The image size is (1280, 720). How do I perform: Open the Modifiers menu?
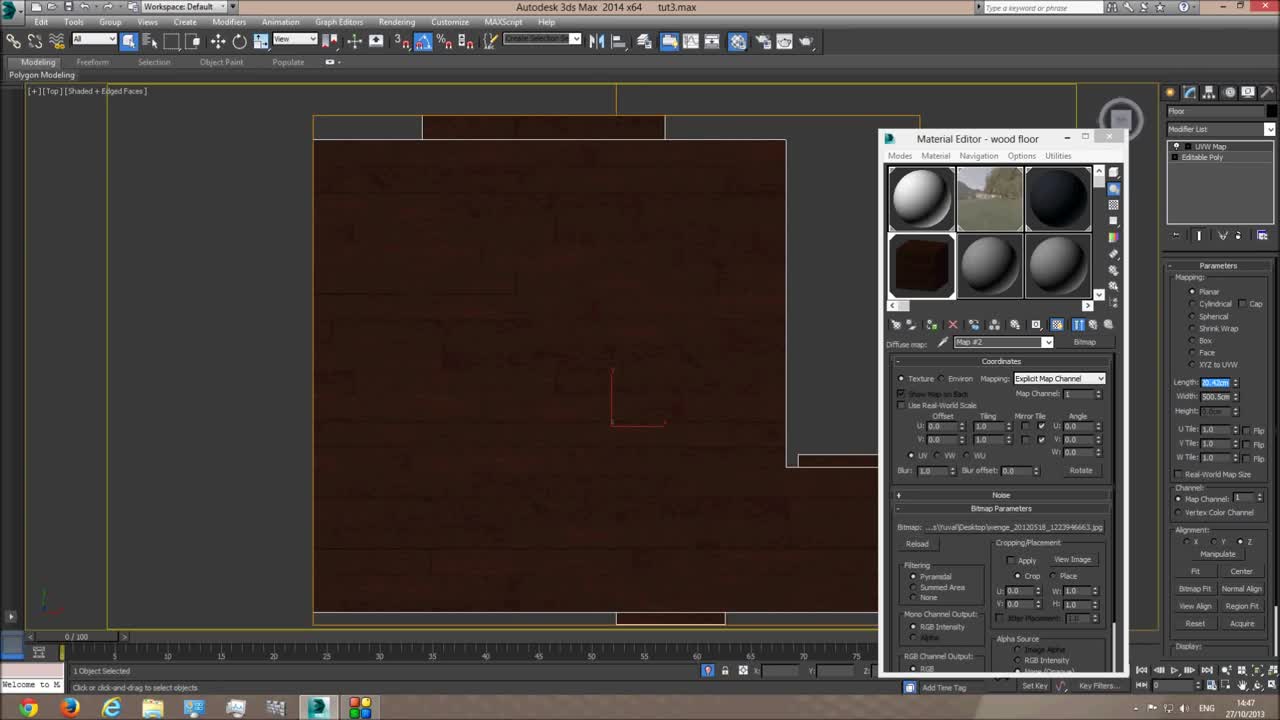point(229,22)
